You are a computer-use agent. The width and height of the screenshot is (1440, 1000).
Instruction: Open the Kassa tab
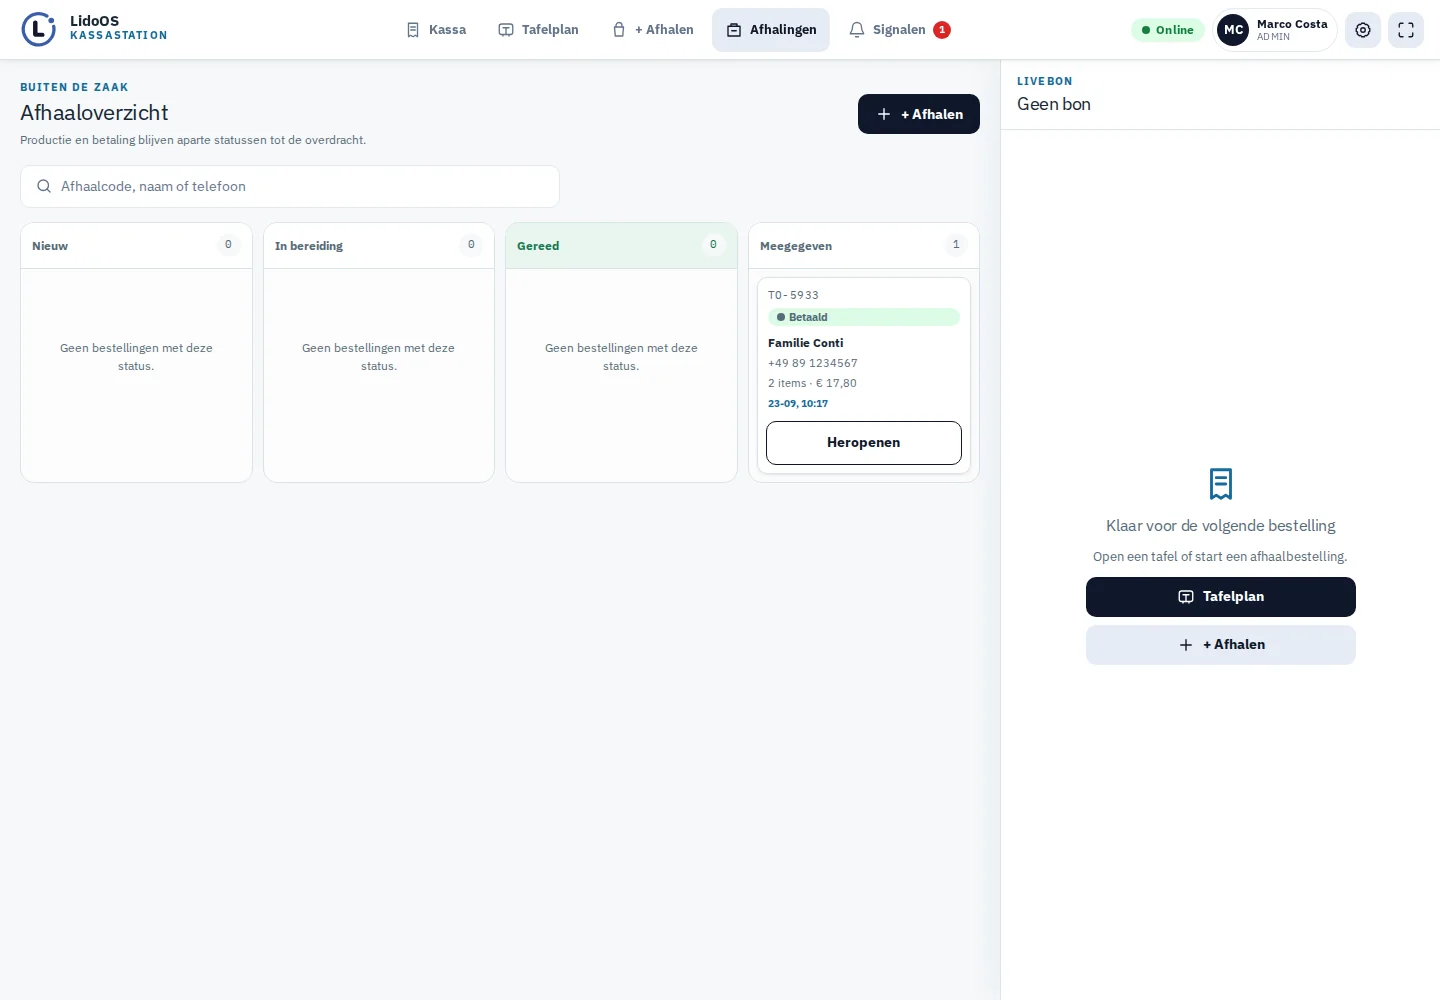[x=436, y=30]
